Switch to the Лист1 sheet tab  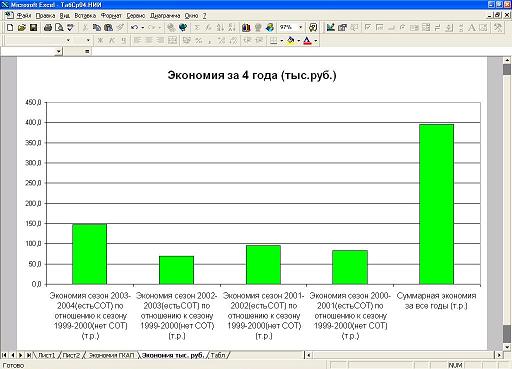click(x=46, y=355)
